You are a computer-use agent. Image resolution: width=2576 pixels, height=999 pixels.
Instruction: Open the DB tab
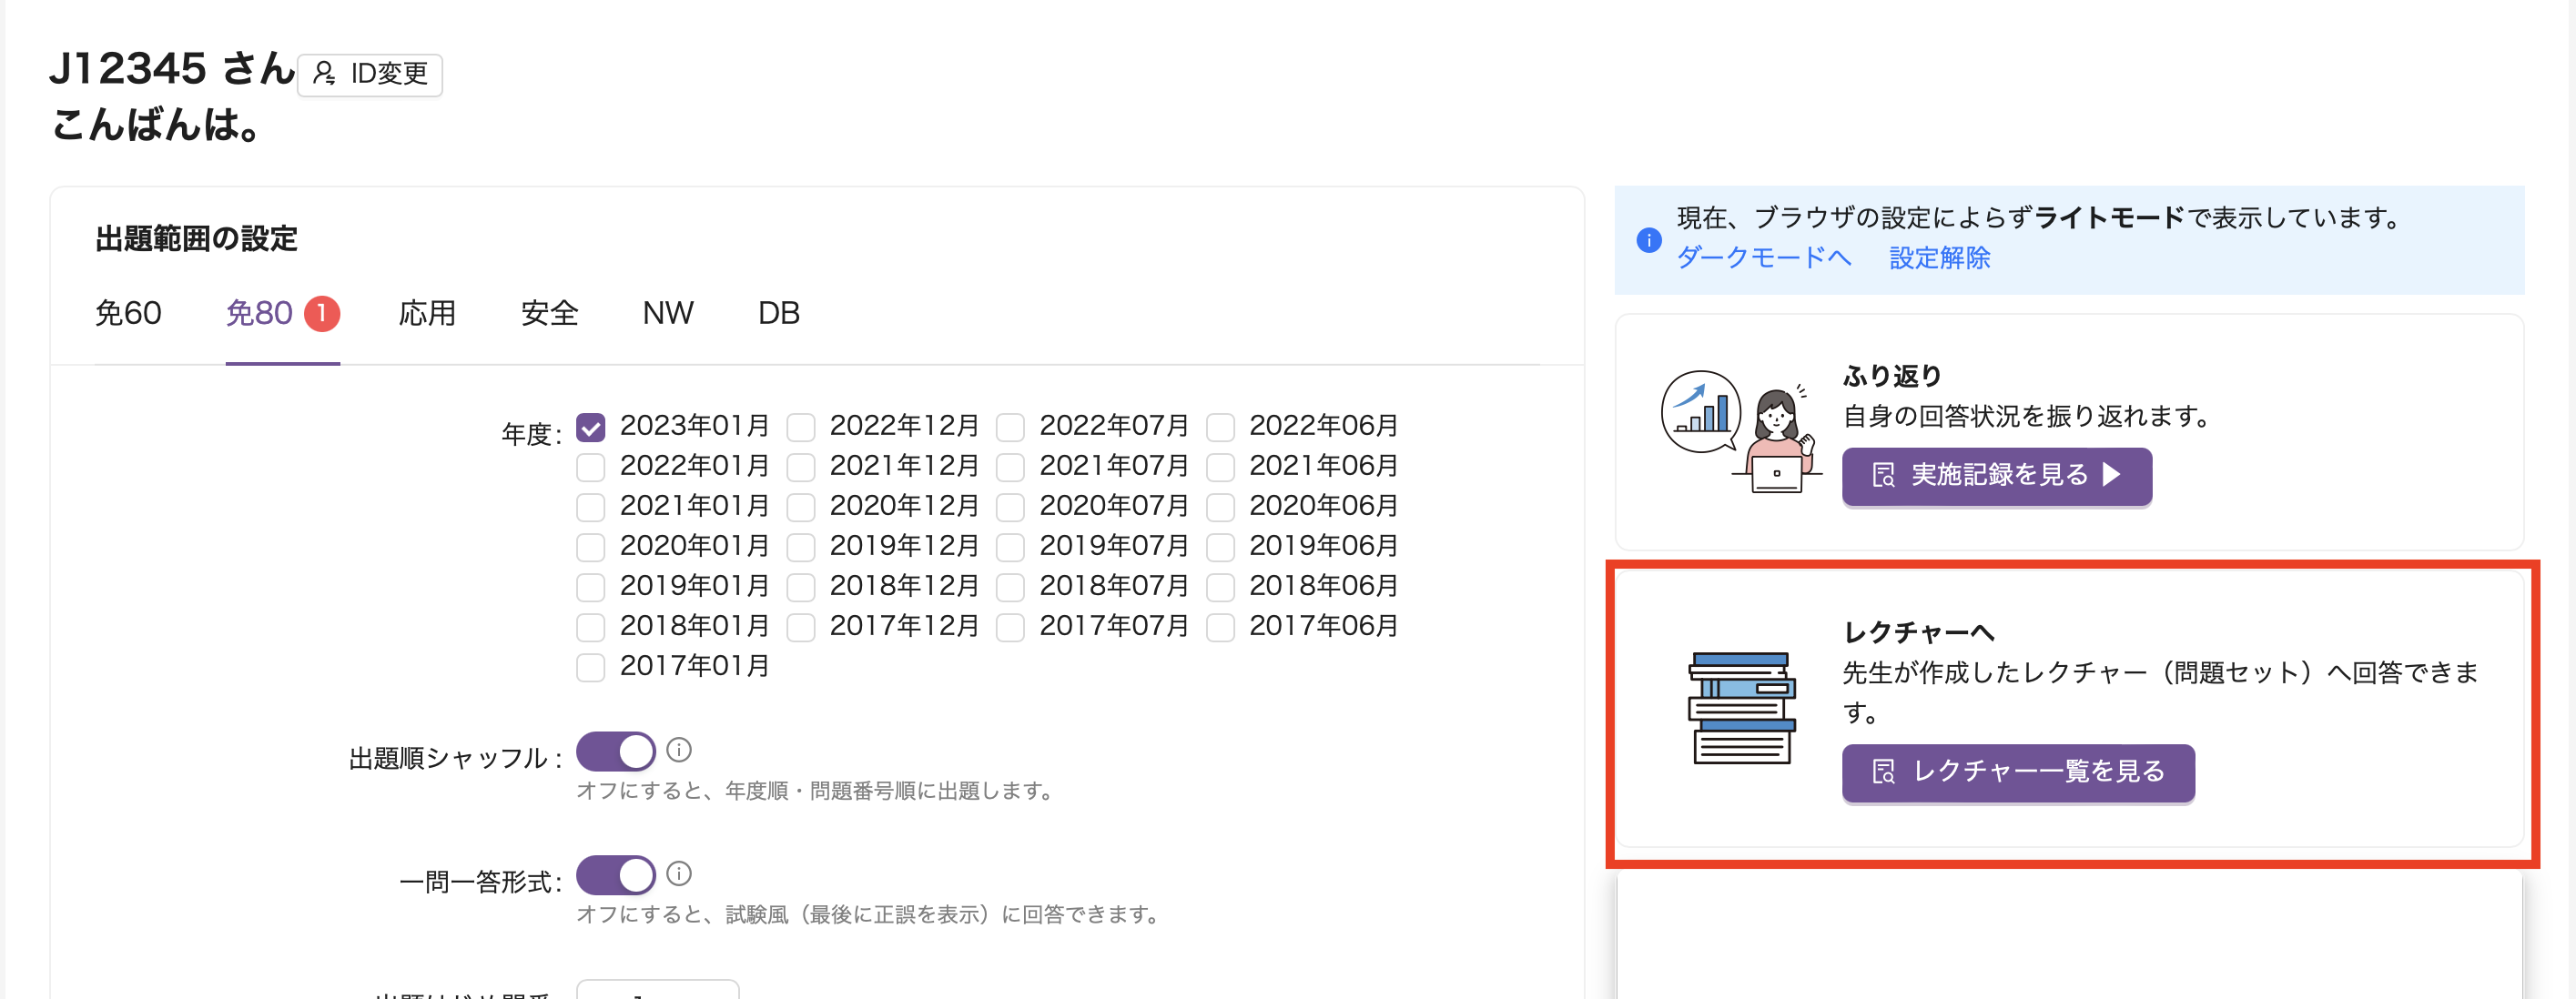tap(778, 313)
